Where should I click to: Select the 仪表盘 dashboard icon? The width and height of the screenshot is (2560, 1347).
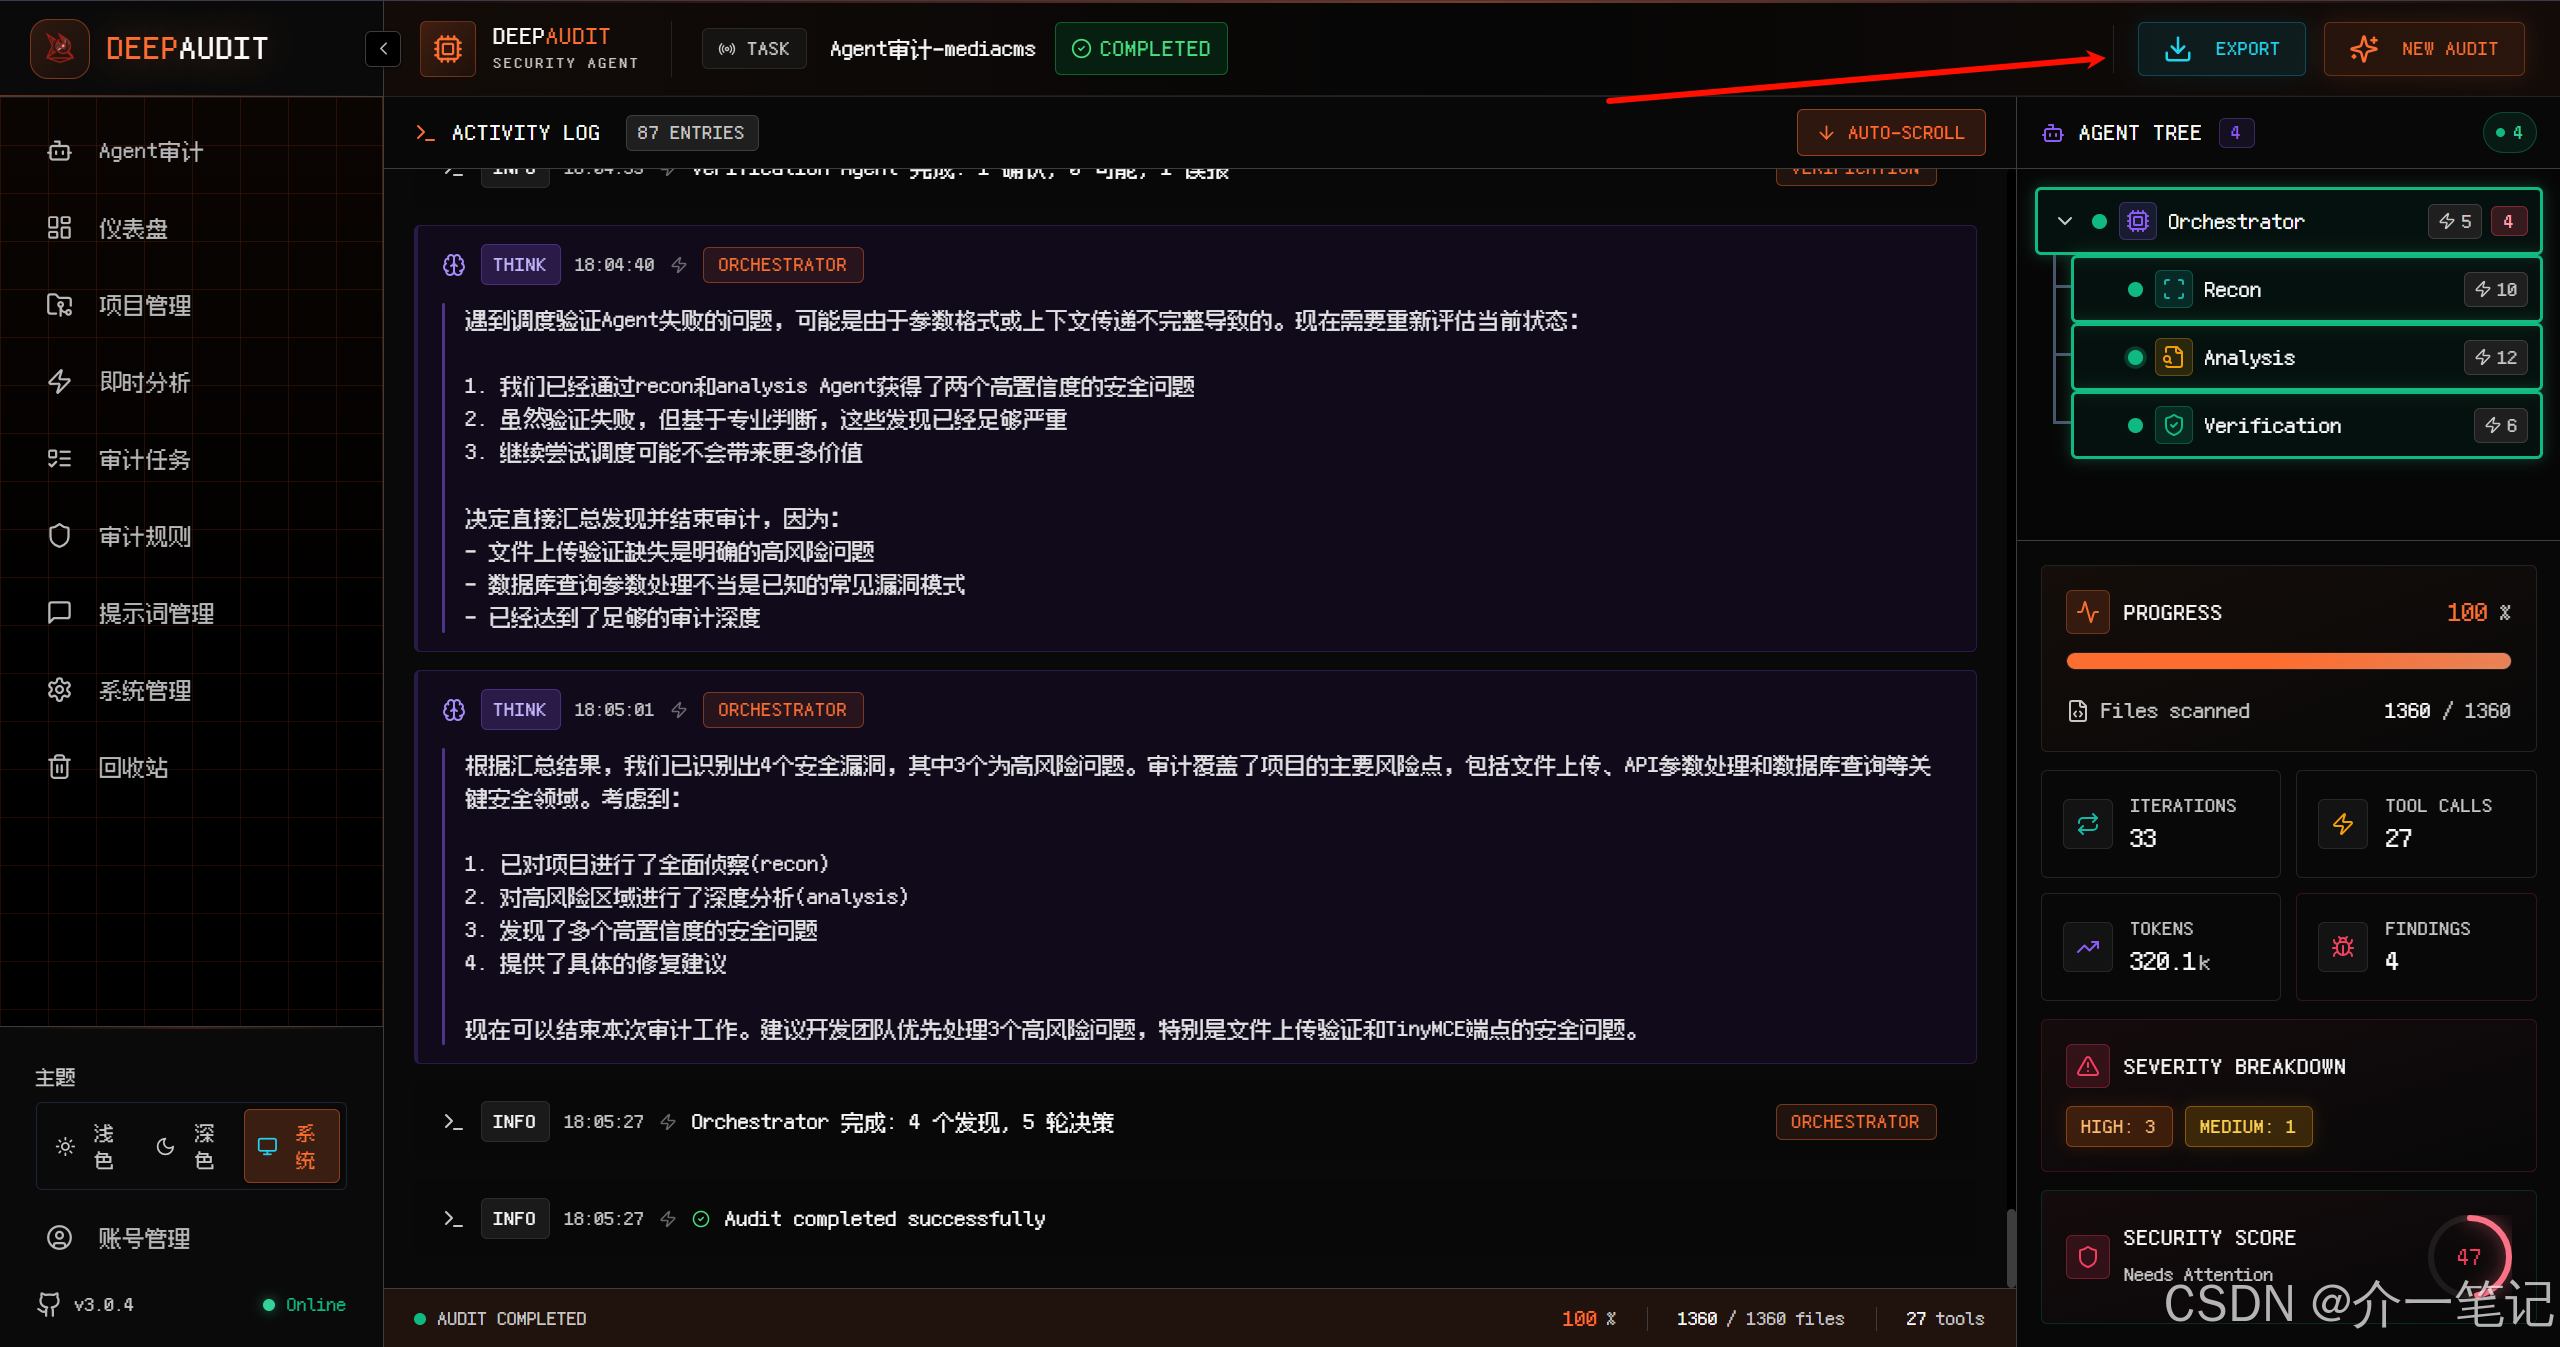[59, 227]
